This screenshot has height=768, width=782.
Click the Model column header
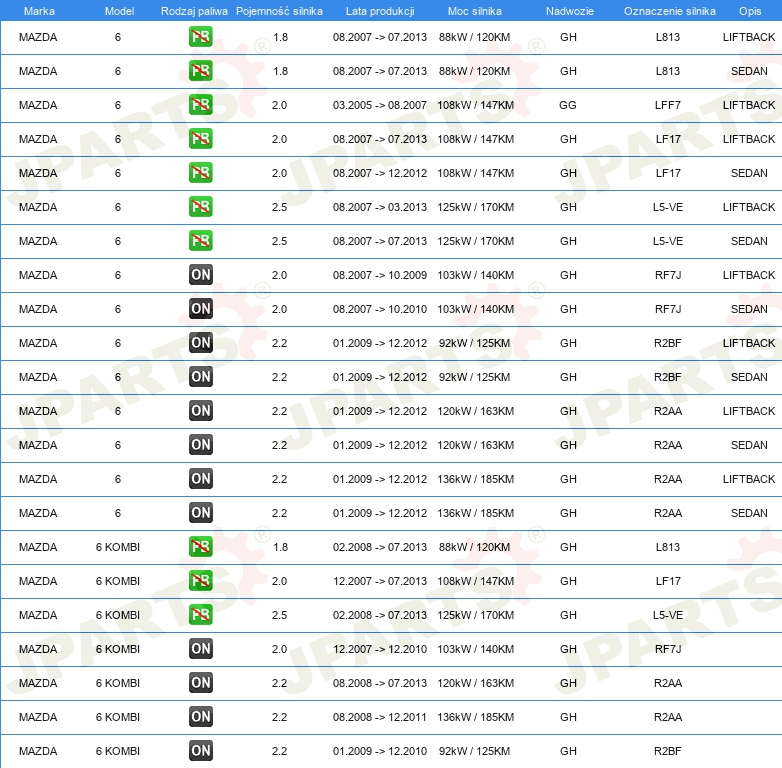pyautogui.click(x=119, y=11)
